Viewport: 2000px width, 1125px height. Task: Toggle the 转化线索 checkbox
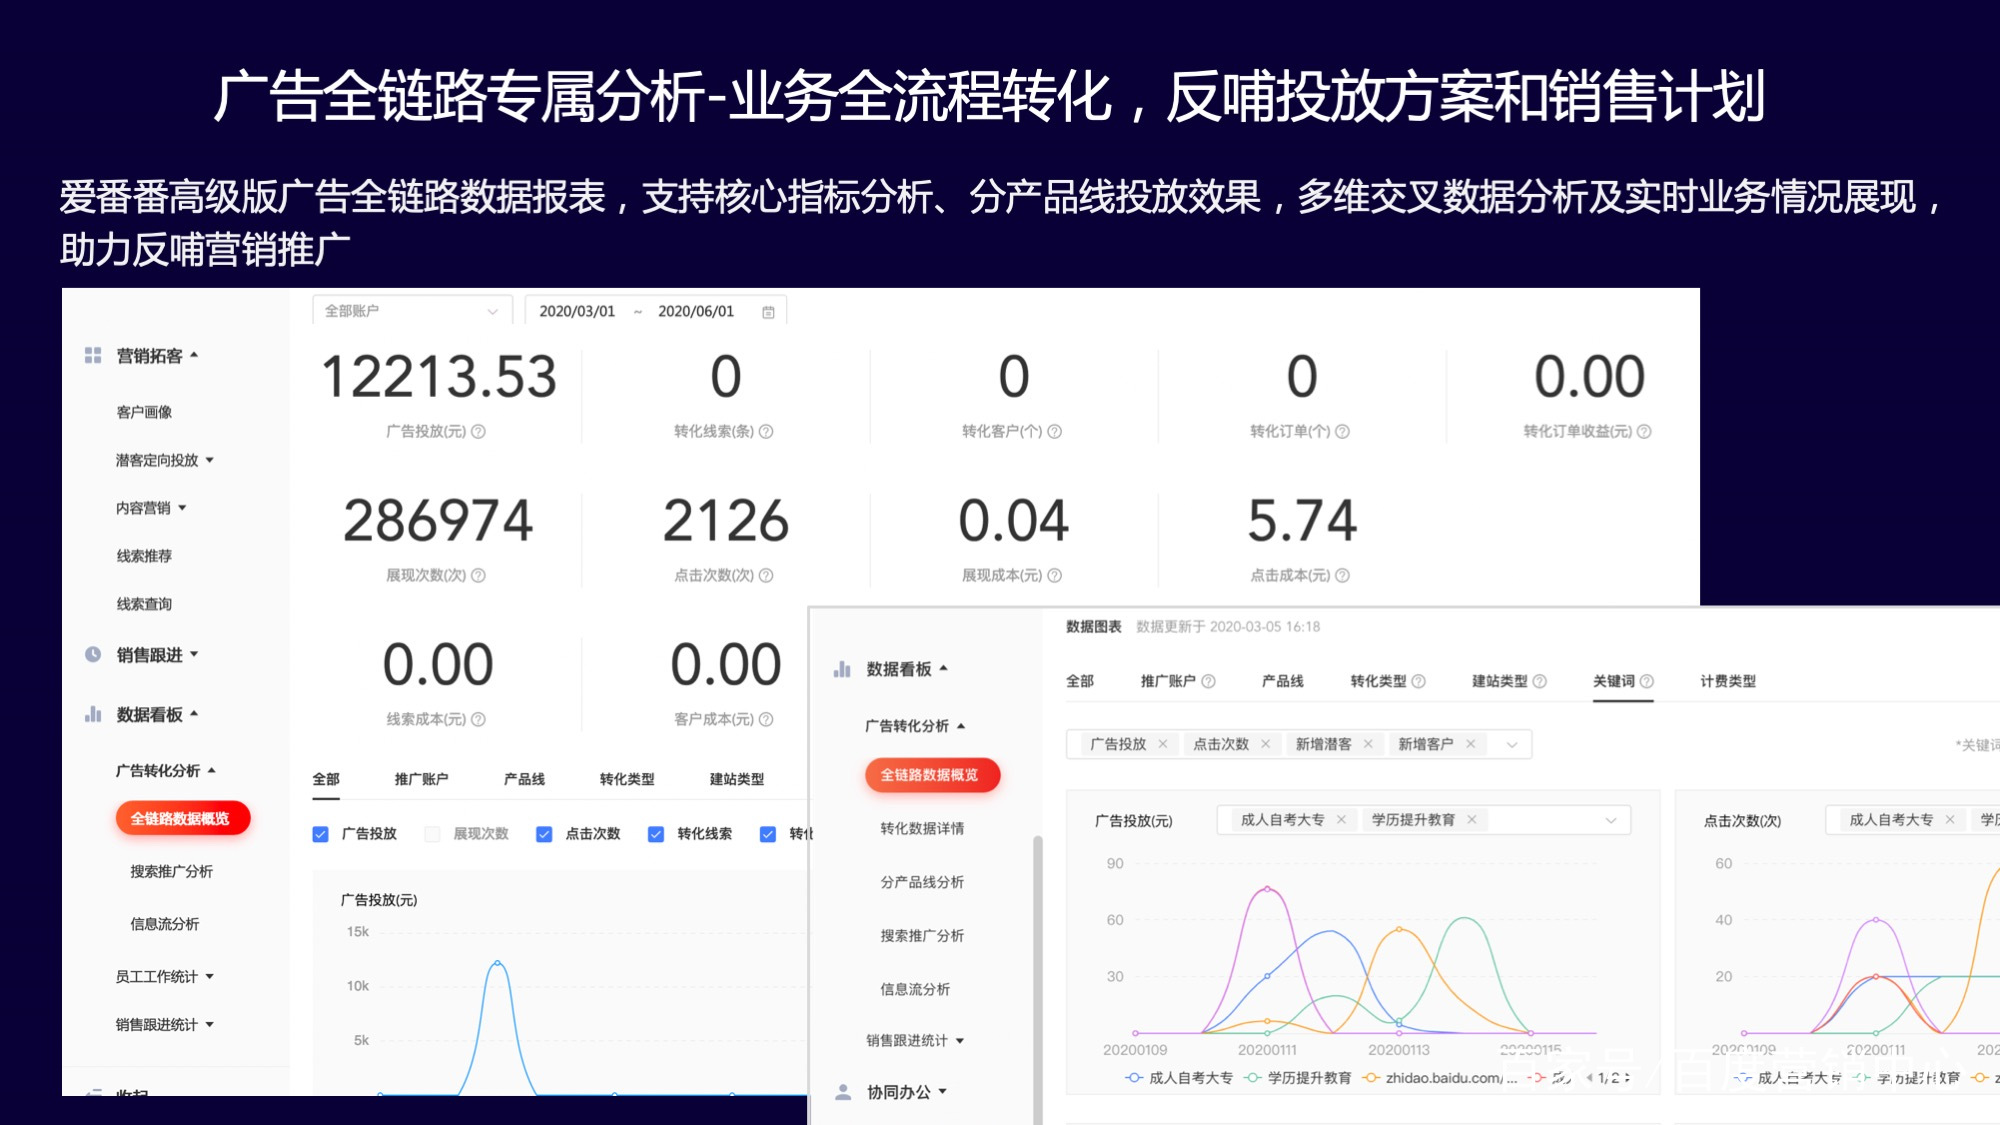[x=656, y=833]
